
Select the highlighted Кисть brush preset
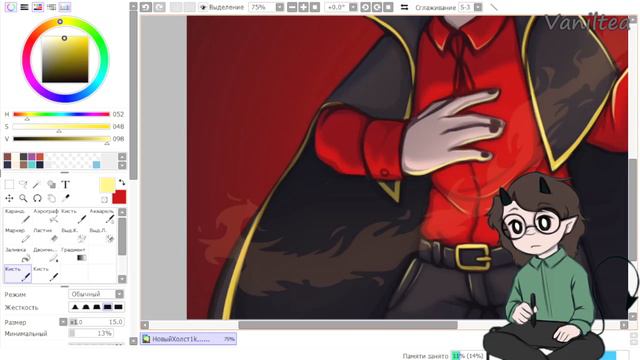pyautogui.click(x=18, y=273)
